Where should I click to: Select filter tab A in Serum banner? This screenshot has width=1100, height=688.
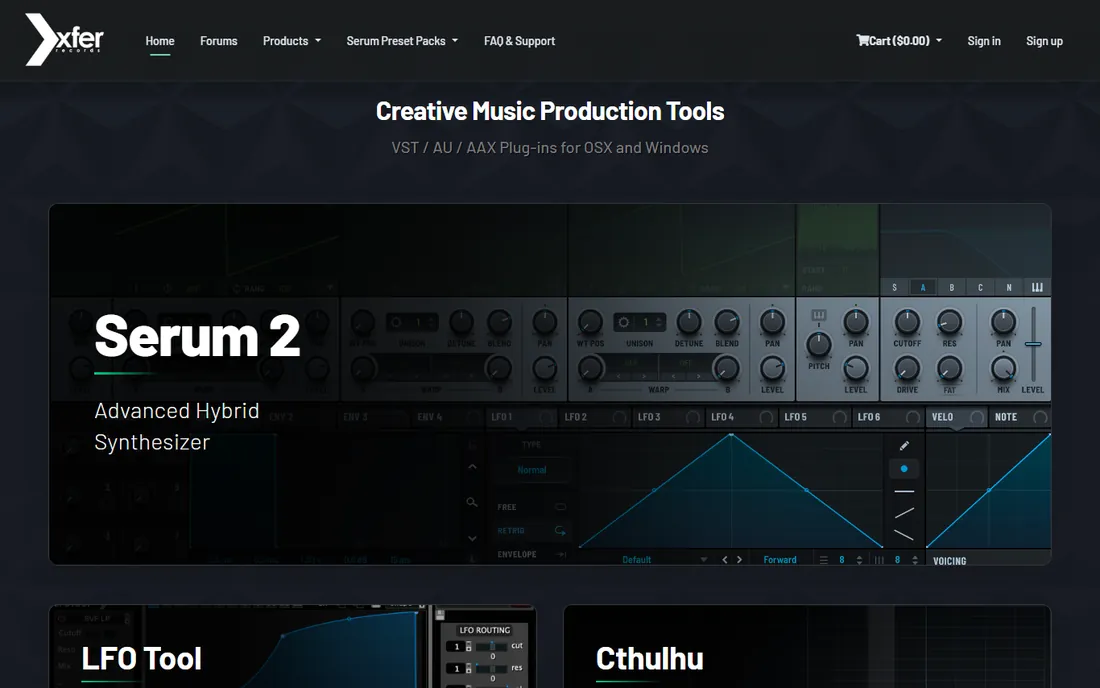point(923,287)
